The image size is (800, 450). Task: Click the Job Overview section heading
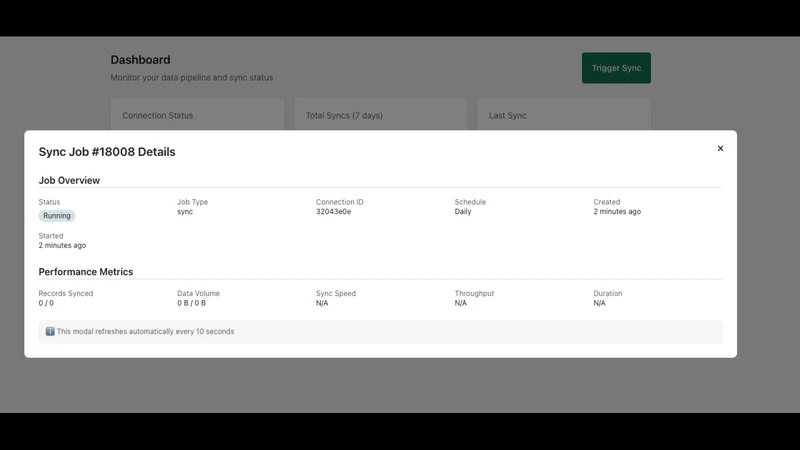pos(69,180)
